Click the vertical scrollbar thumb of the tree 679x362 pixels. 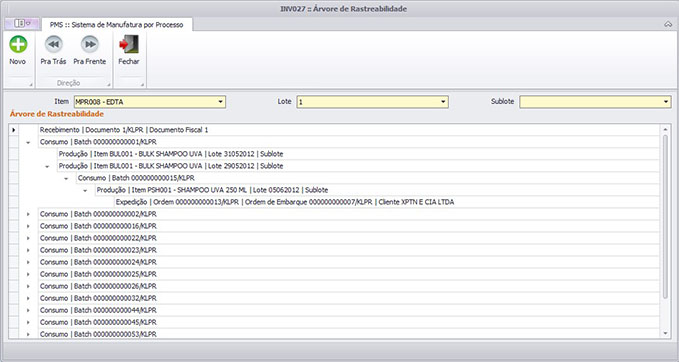(666, 217)
